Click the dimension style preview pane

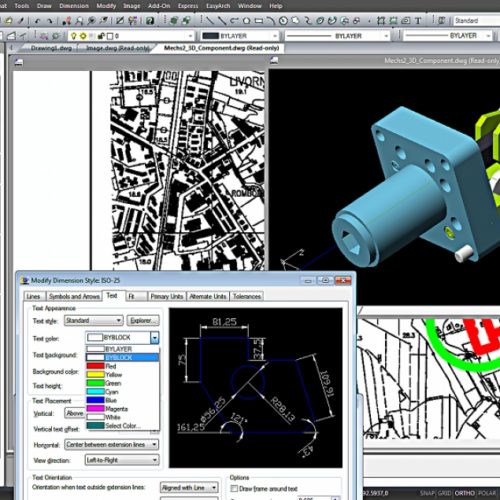(256, 388)
